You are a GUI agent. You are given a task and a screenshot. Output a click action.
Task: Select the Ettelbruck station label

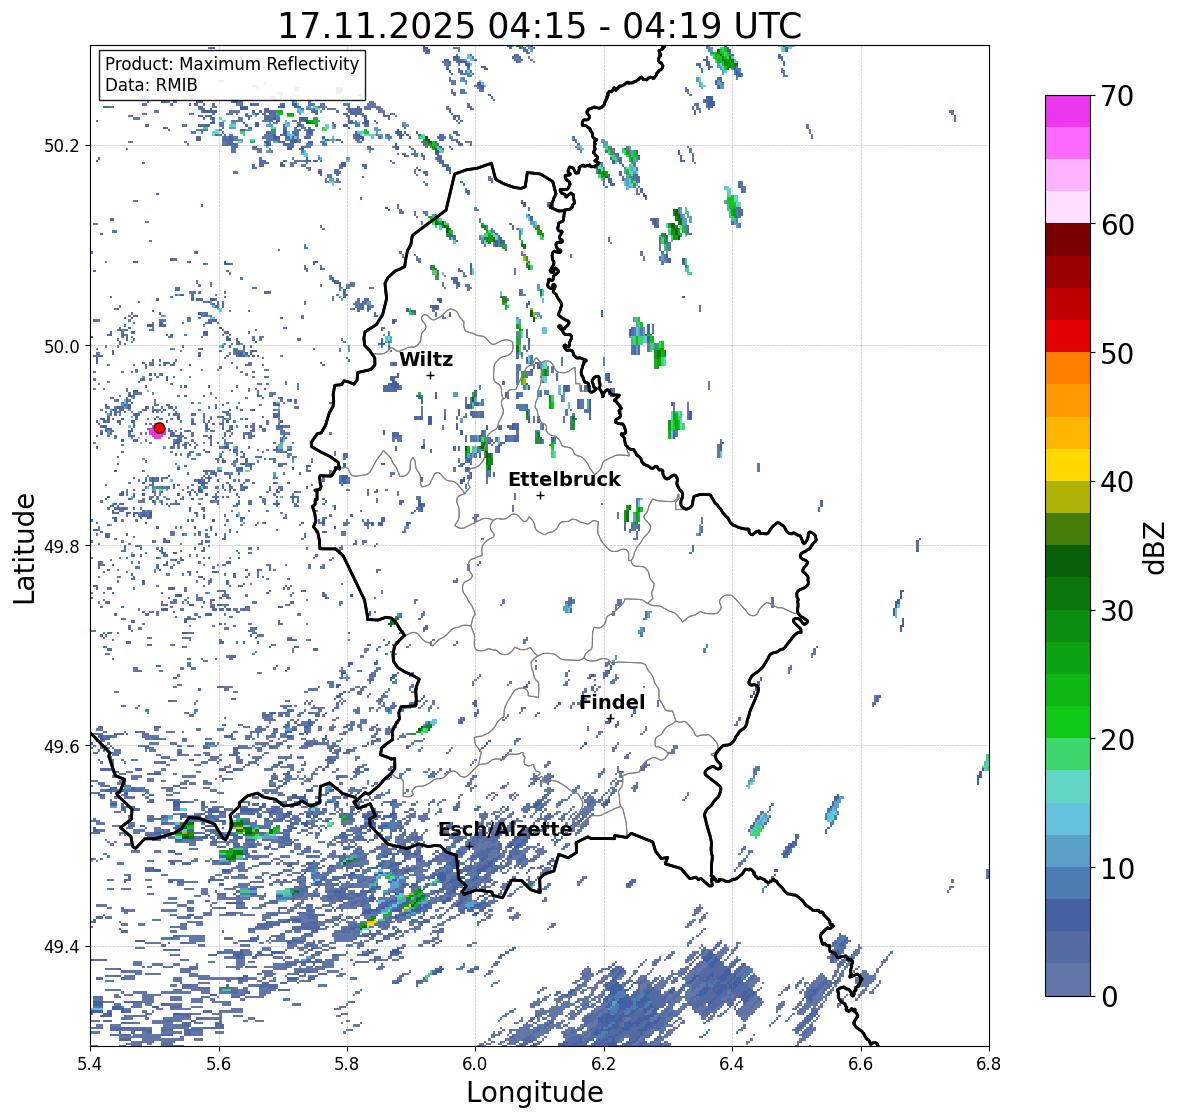564,479
